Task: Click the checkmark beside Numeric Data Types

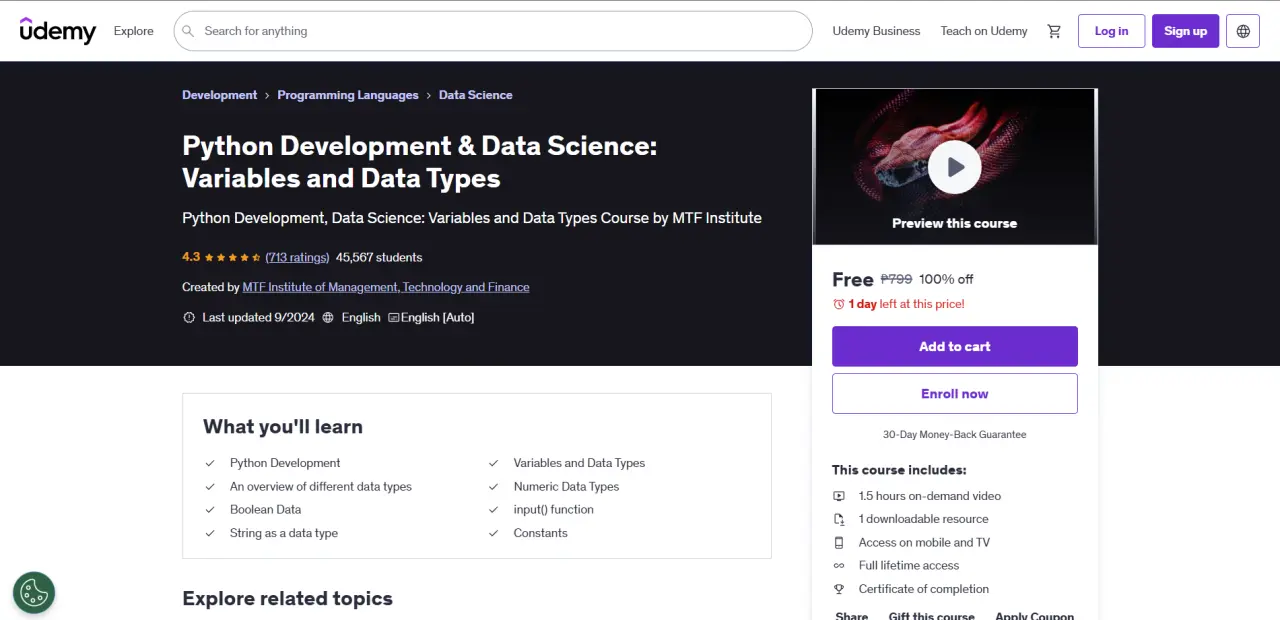Action: (493, 487)
